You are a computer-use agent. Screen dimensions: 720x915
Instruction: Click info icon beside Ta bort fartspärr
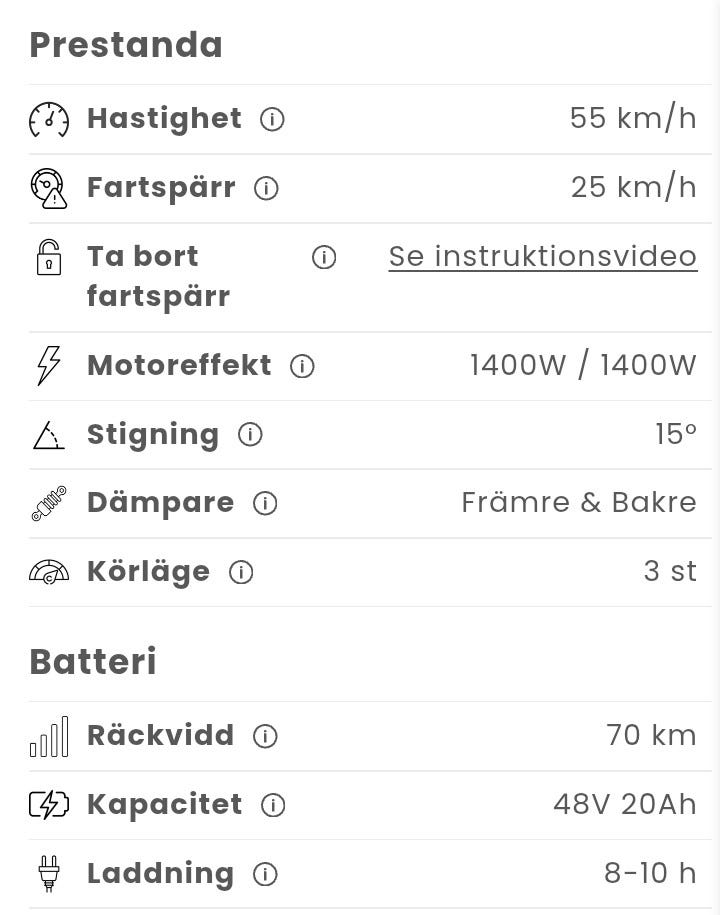pyautogui.click(x=324, y=258)
